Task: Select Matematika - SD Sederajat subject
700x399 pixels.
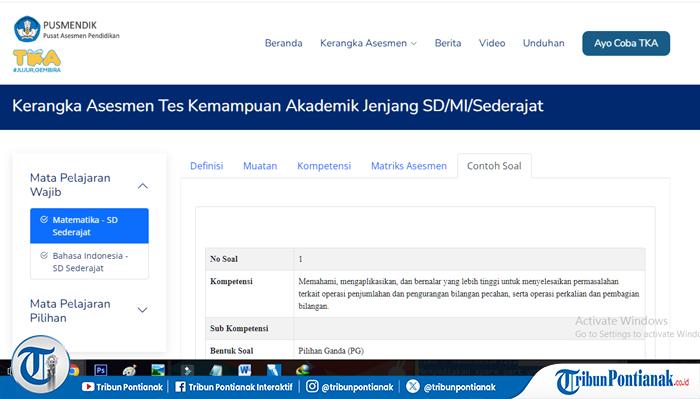Action: (x=89, y=226)
